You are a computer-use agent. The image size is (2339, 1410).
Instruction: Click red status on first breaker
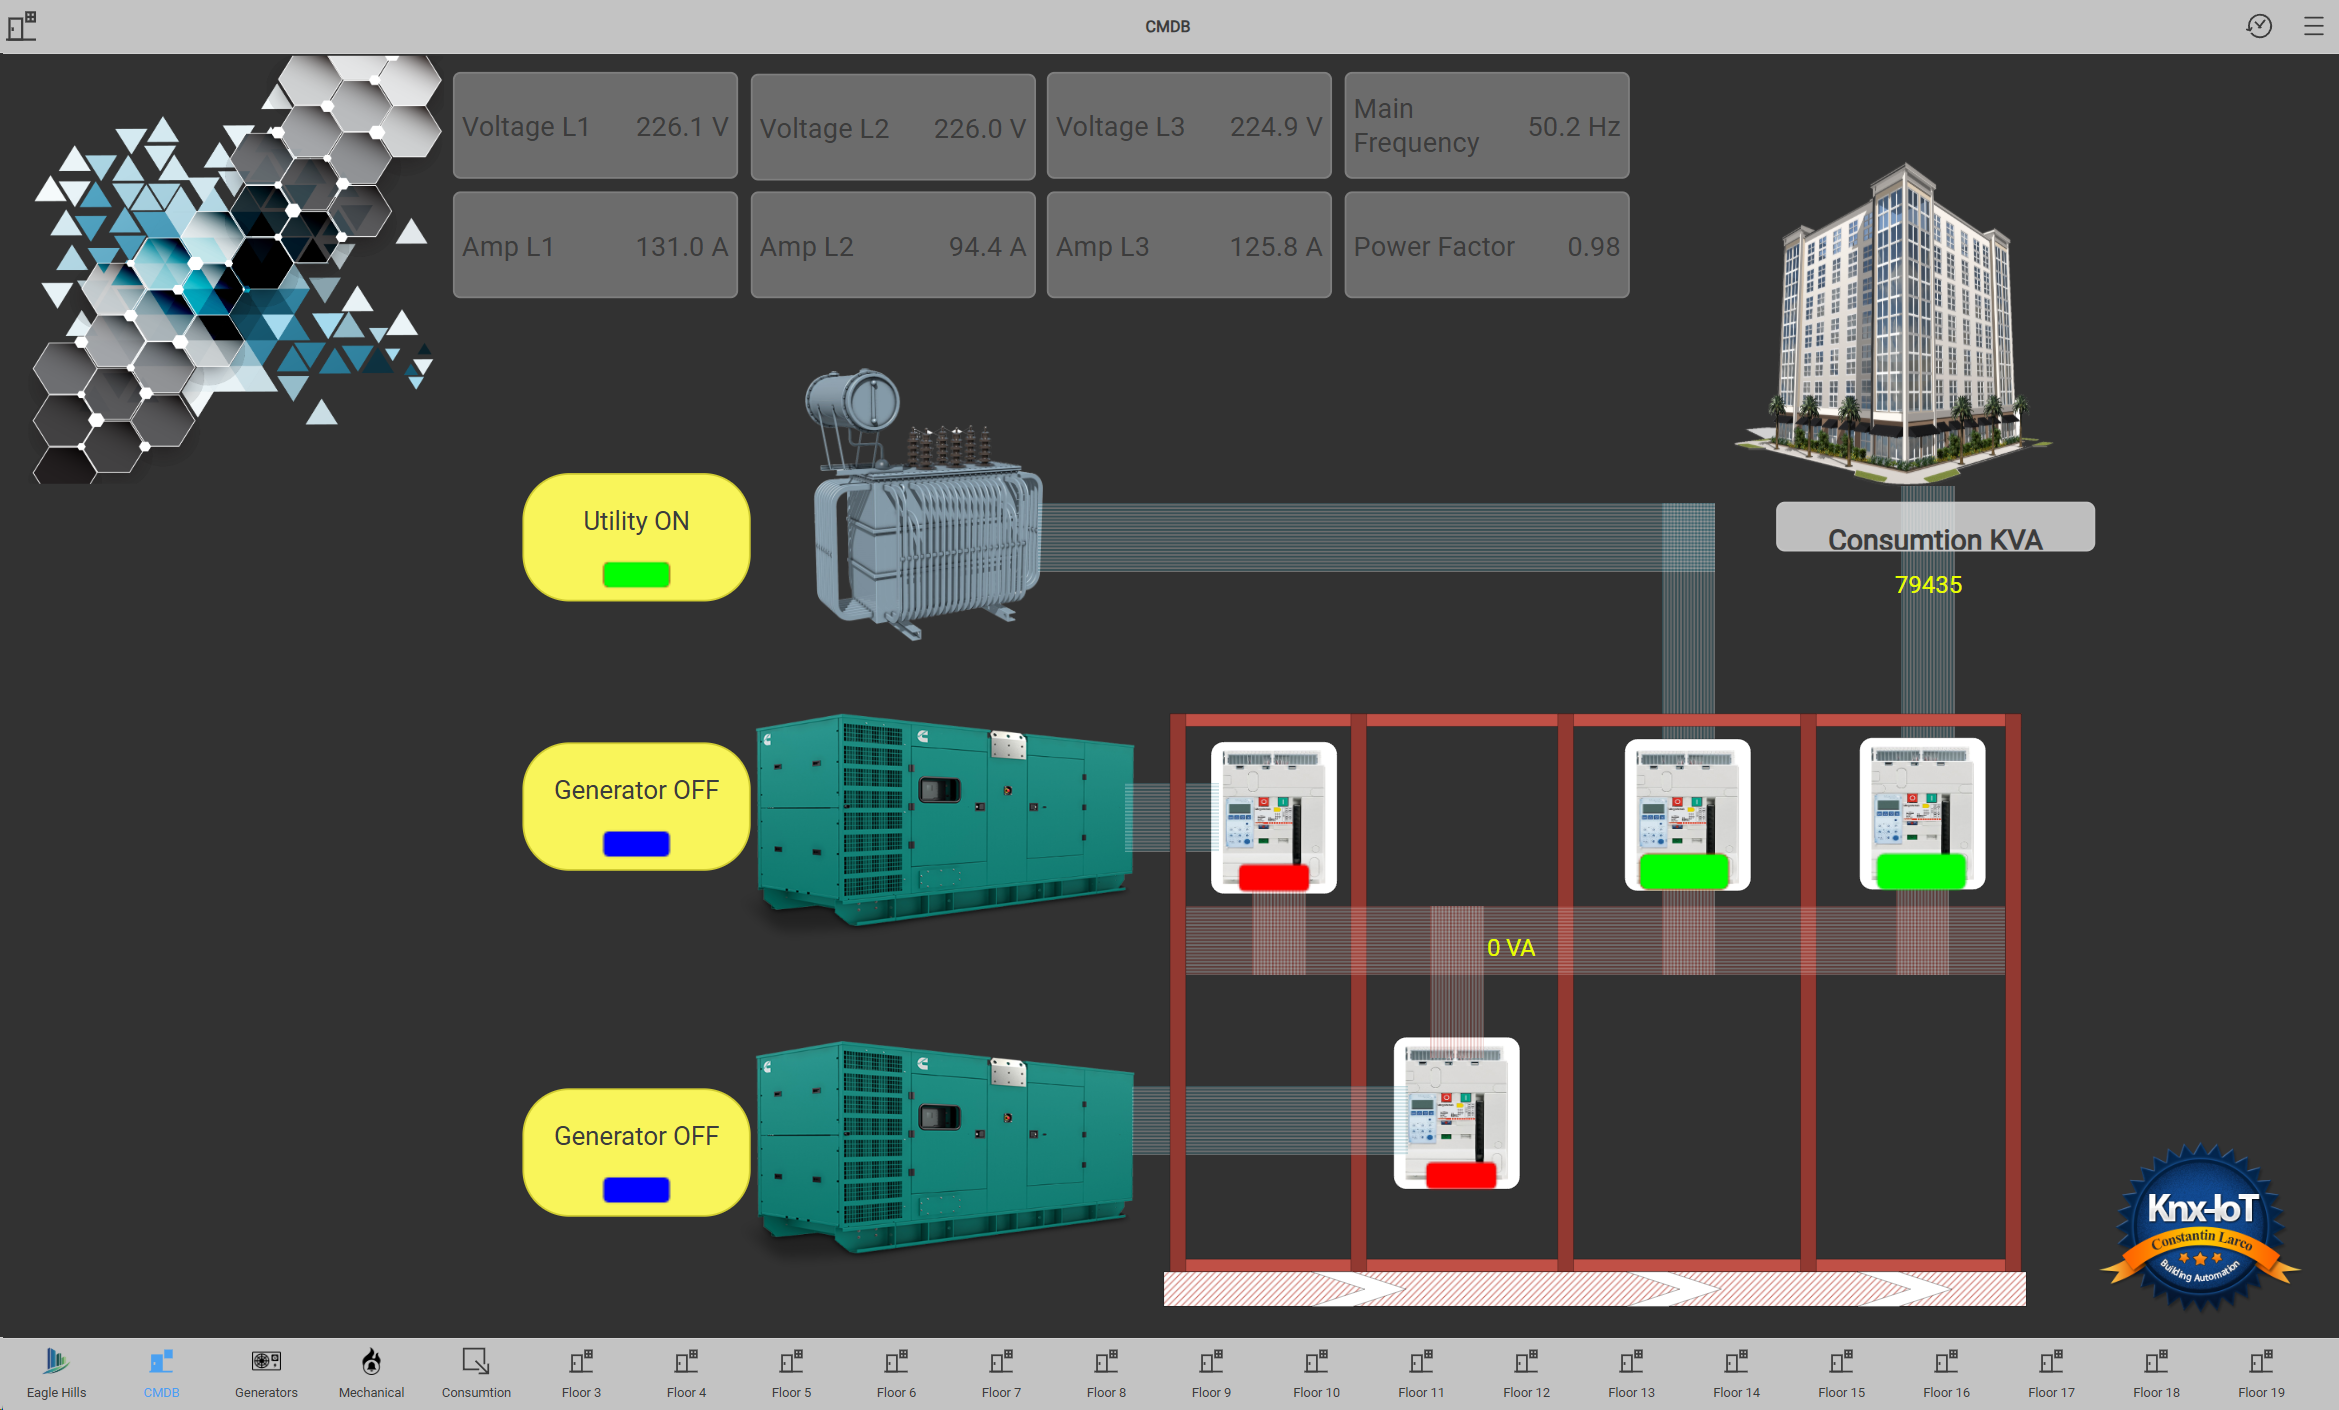pos(1273,877)
